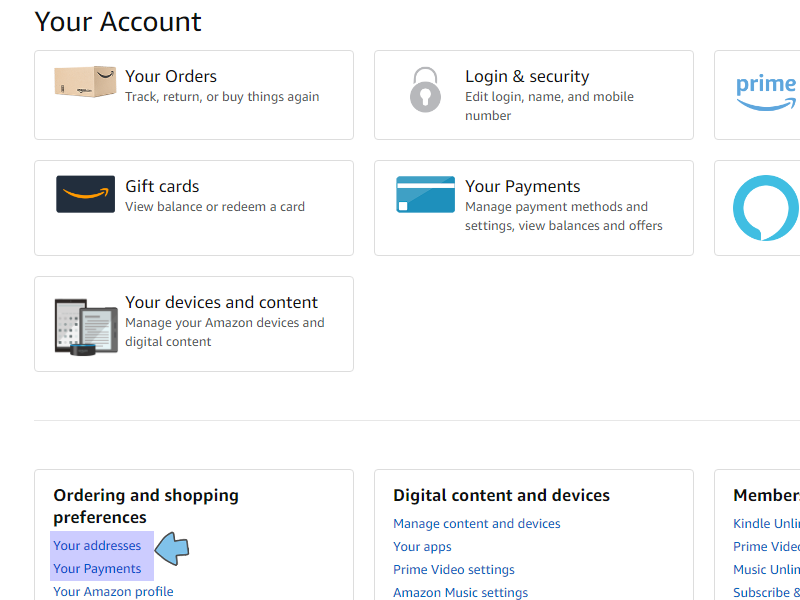
Task: Open the Your Orders card heading
Action: tap(171, 76)
